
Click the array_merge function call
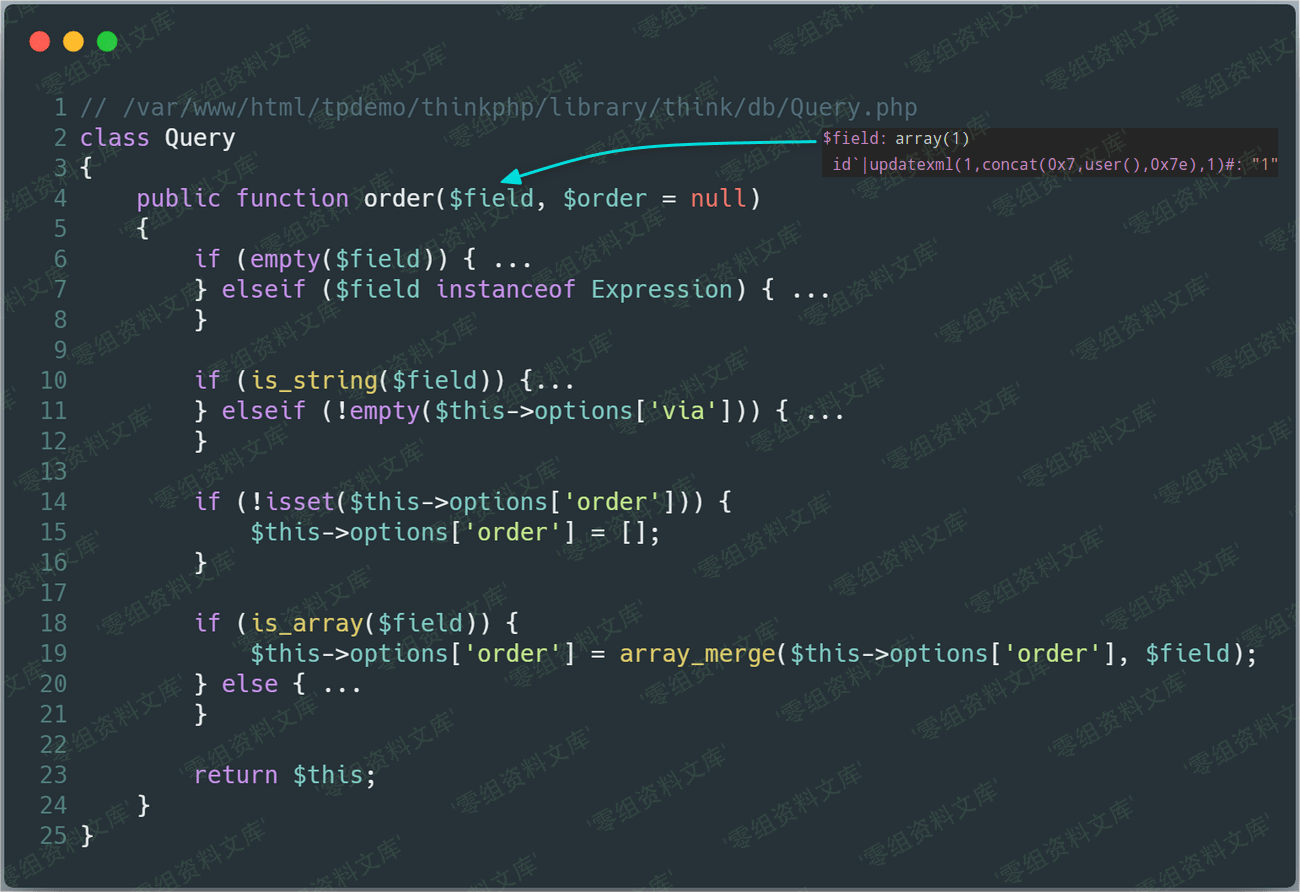point(697,653)
